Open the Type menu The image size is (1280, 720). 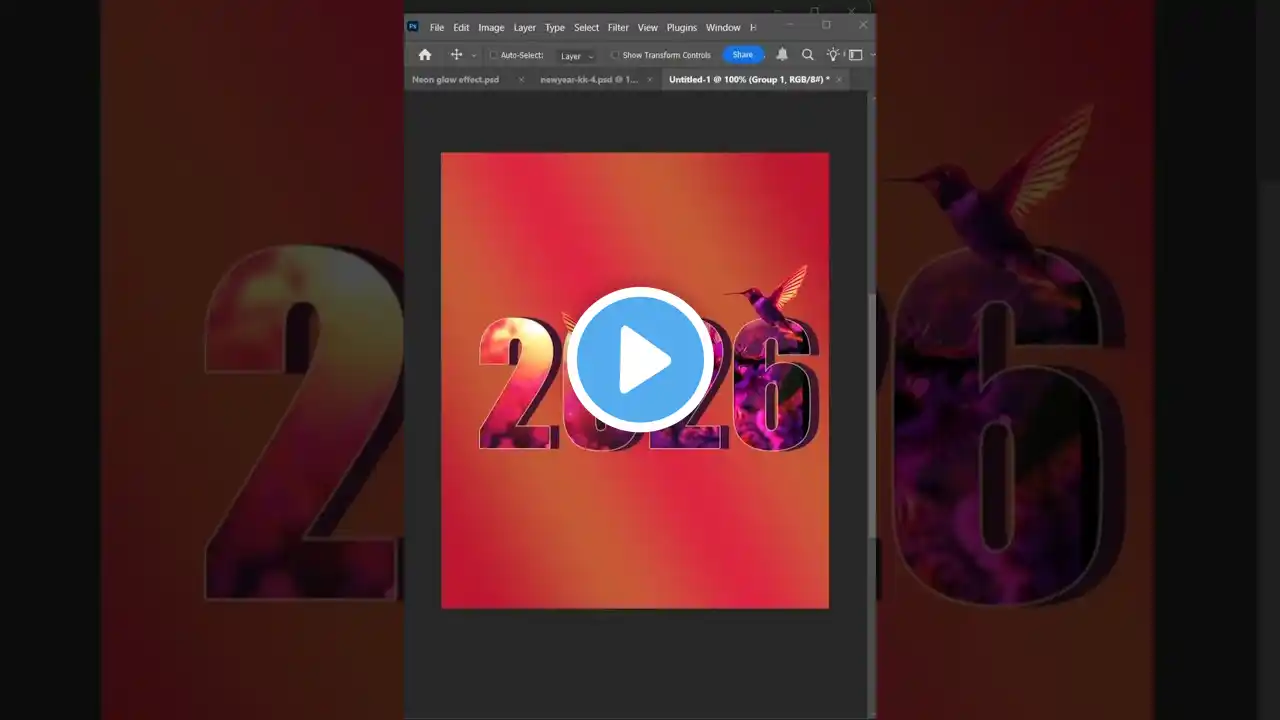coord(555,28)
